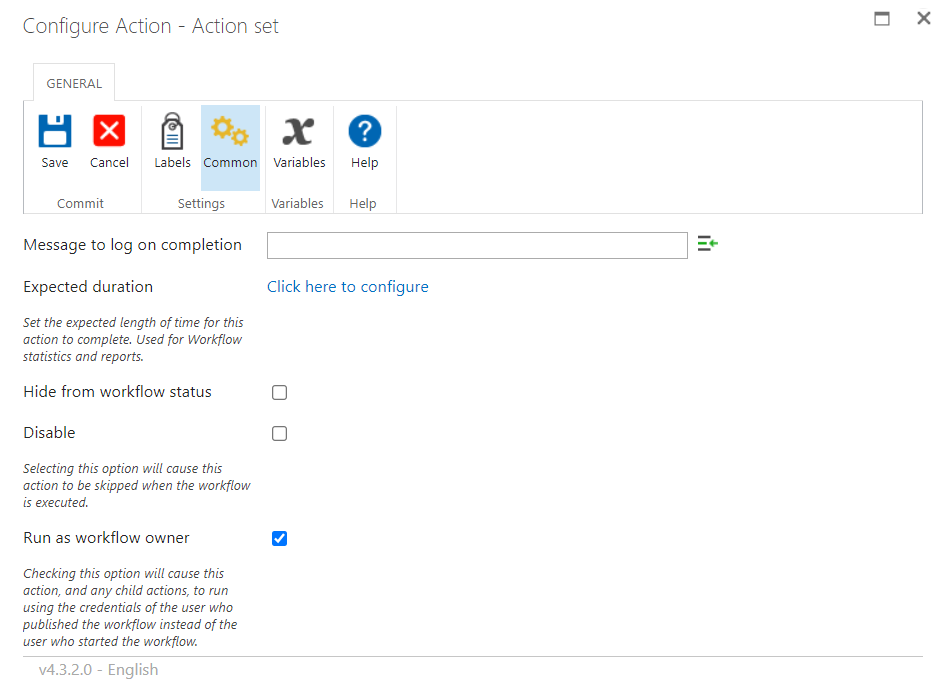Maximize the Configure Action dialog
The width and height of the screenshot is (944, 691).
[882, 19]
